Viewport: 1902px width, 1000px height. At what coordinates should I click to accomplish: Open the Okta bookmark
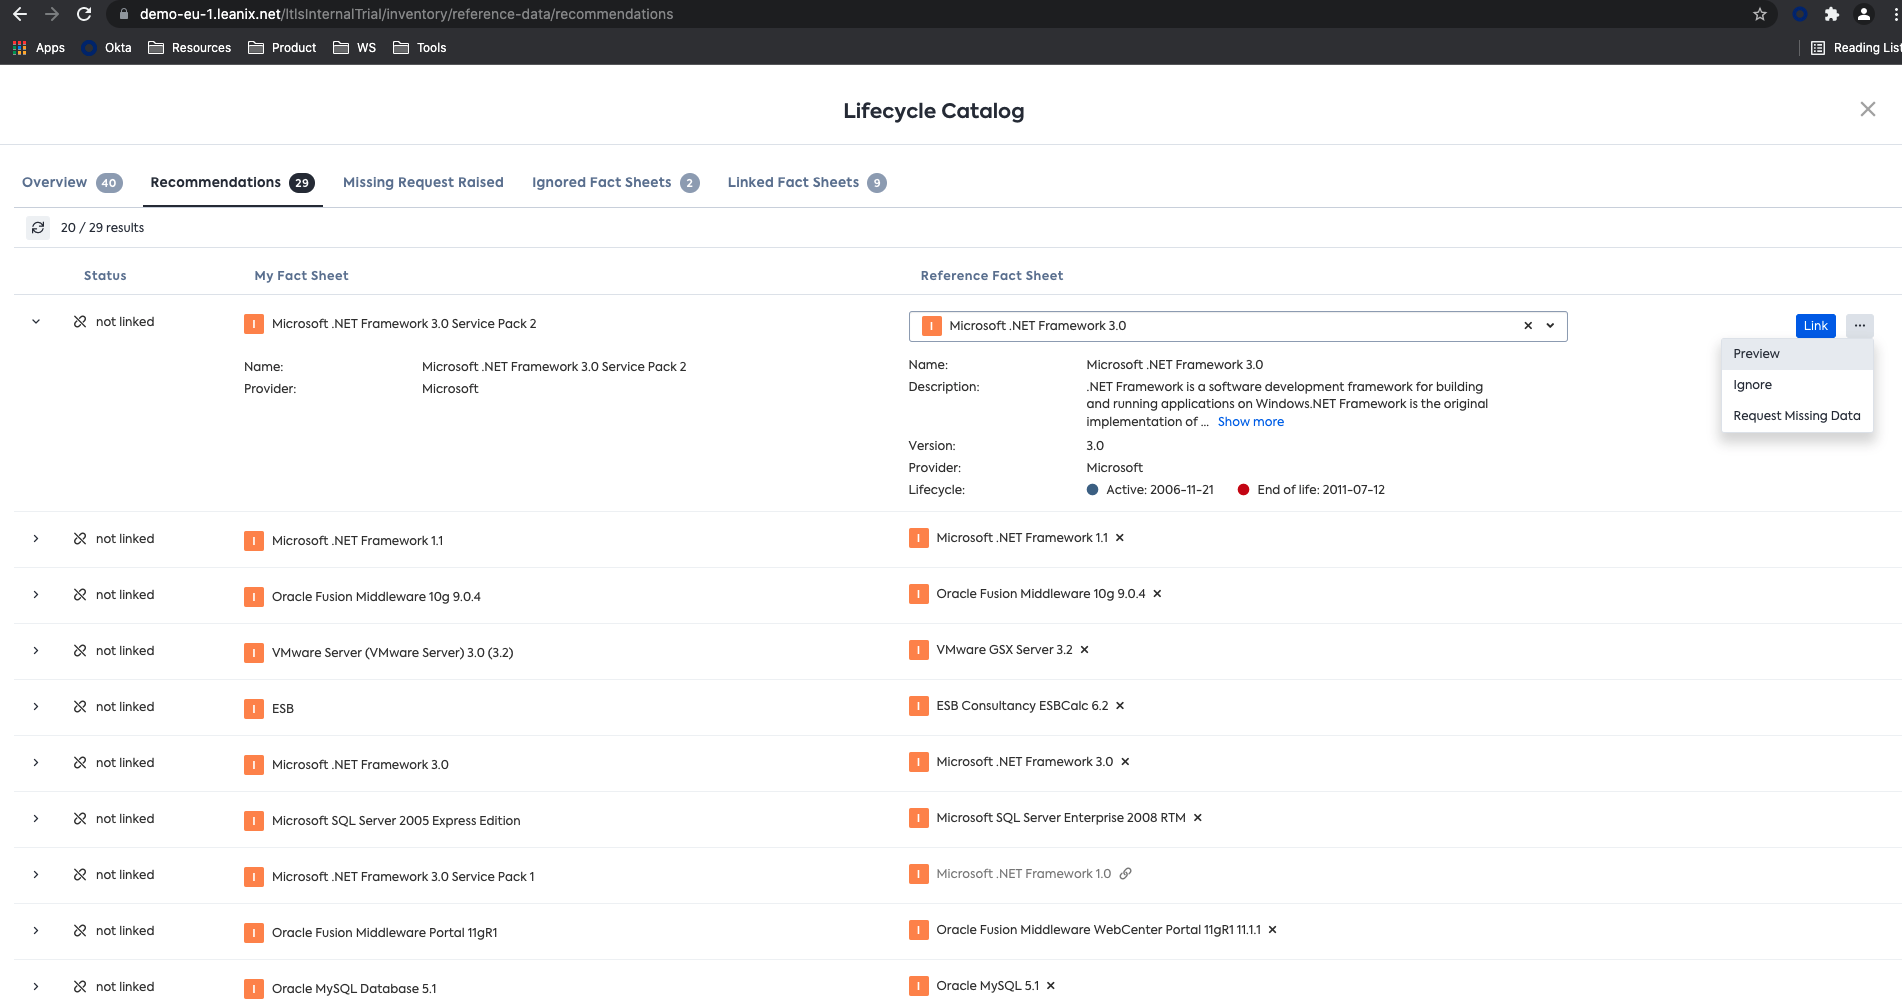point(107,47)
